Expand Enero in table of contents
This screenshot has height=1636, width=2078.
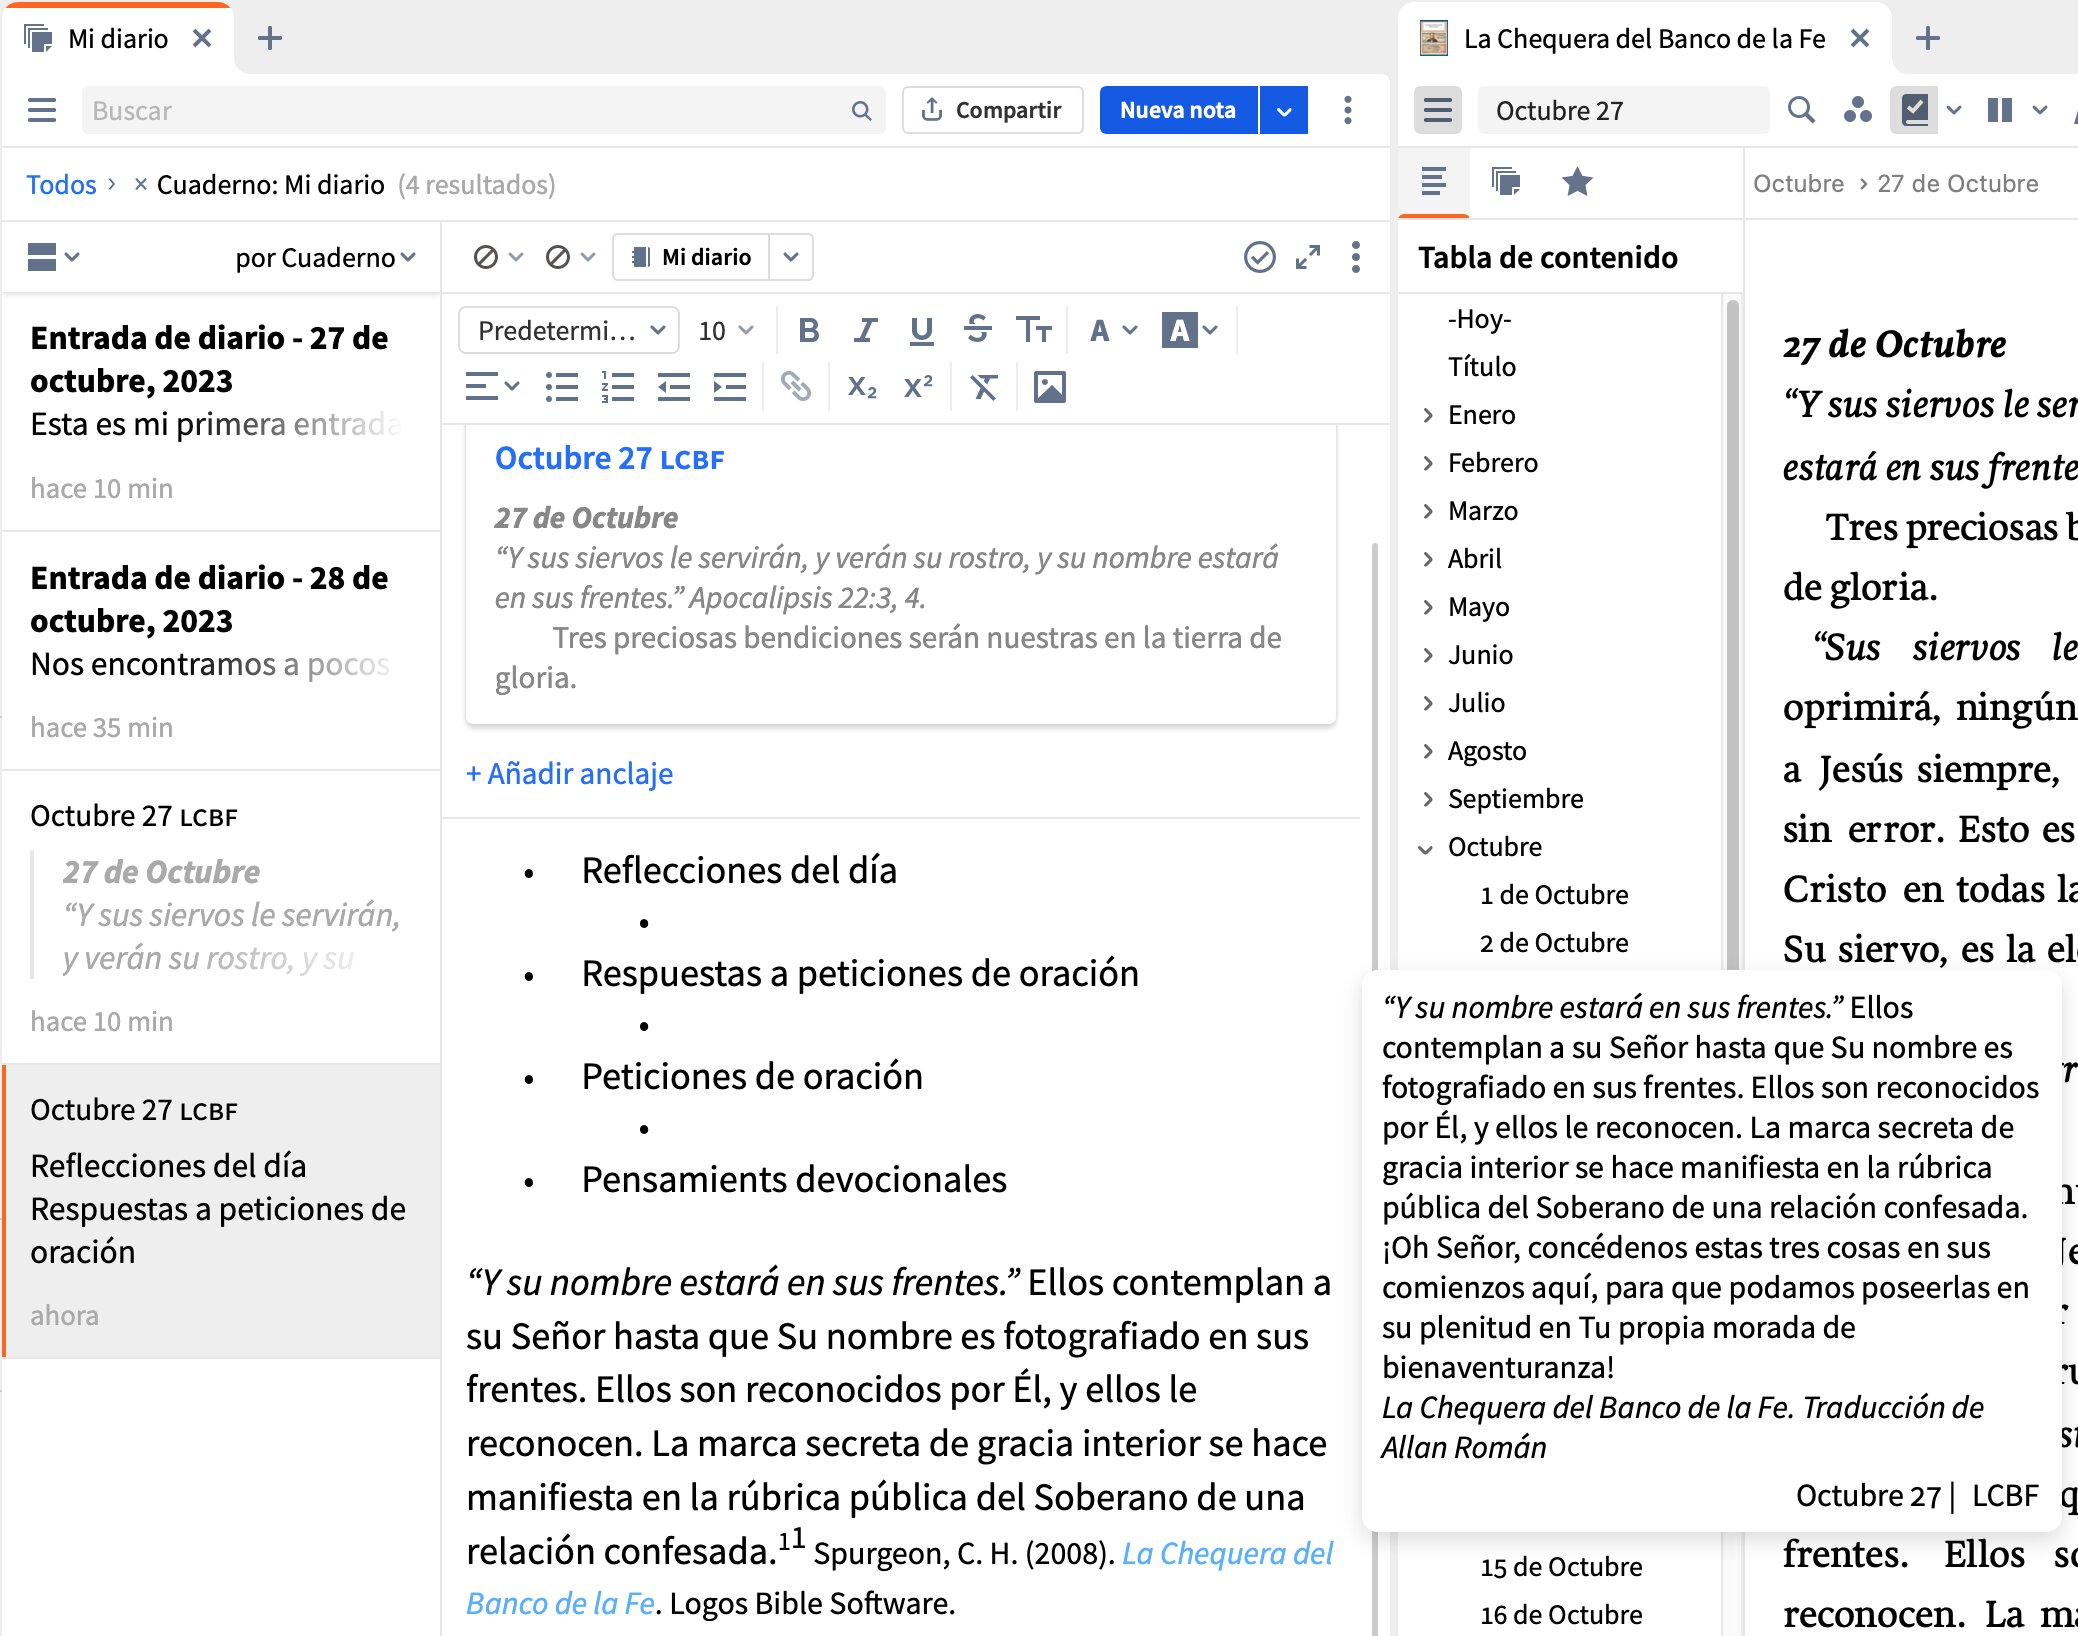point(1428,415)
